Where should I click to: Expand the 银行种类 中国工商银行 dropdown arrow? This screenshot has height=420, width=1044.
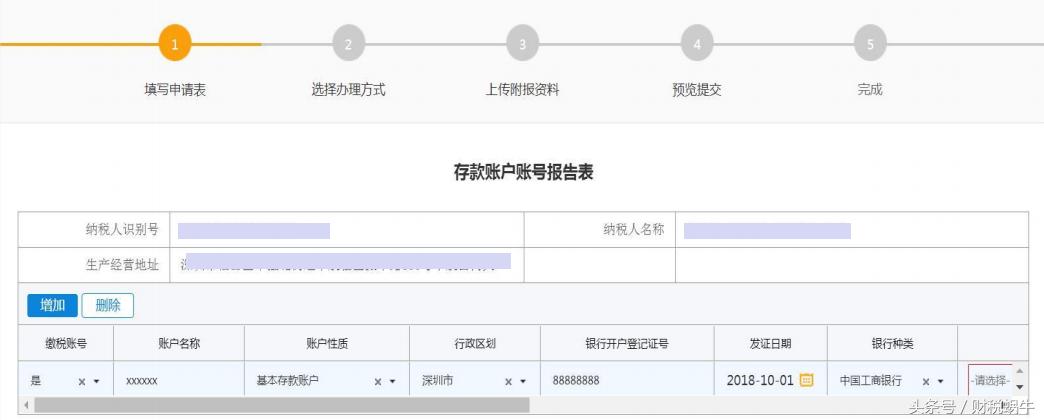[x=940, y=381]
